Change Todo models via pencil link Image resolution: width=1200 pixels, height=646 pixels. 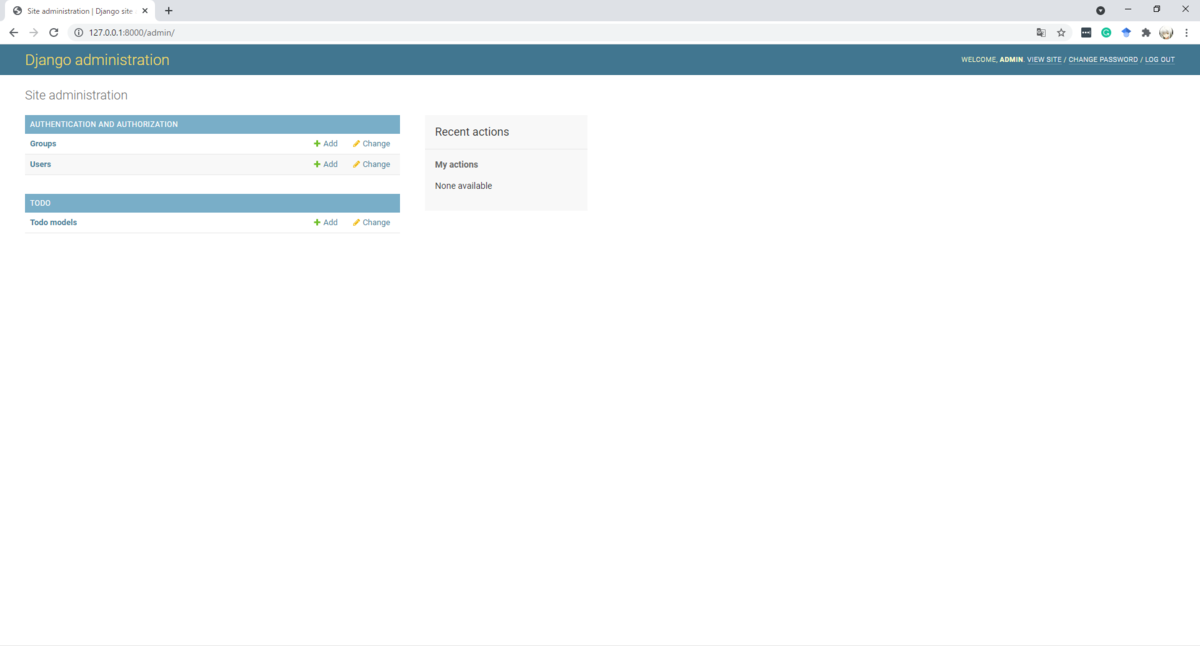[x=371, y=223]
